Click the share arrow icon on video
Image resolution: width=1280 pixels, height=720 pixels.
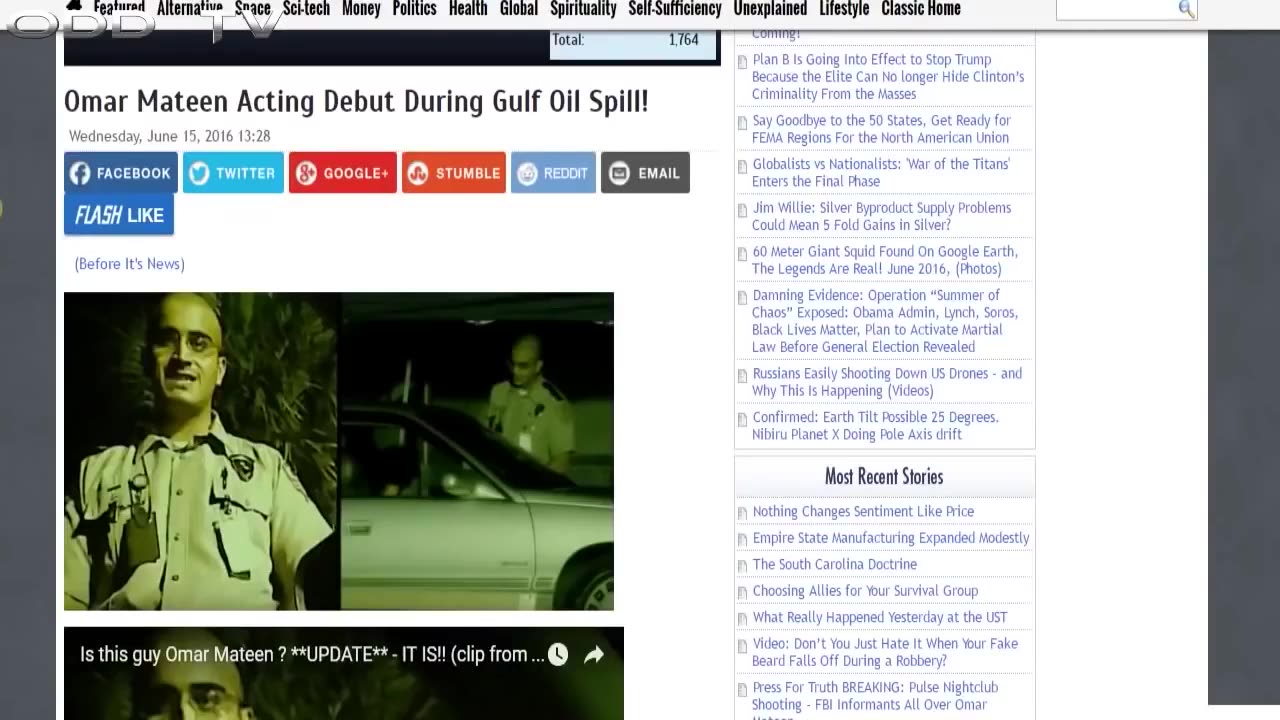click(x=594, y=654)
